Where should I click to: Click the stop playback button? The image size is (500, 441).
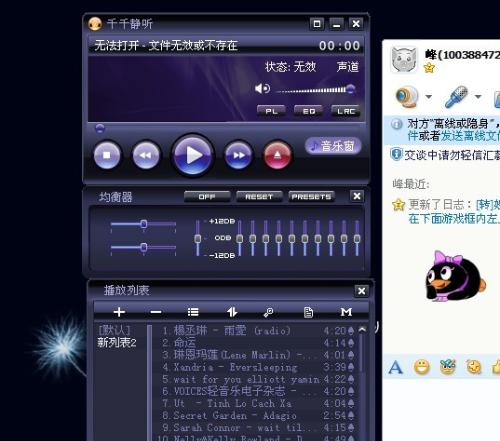click(107, 155)
